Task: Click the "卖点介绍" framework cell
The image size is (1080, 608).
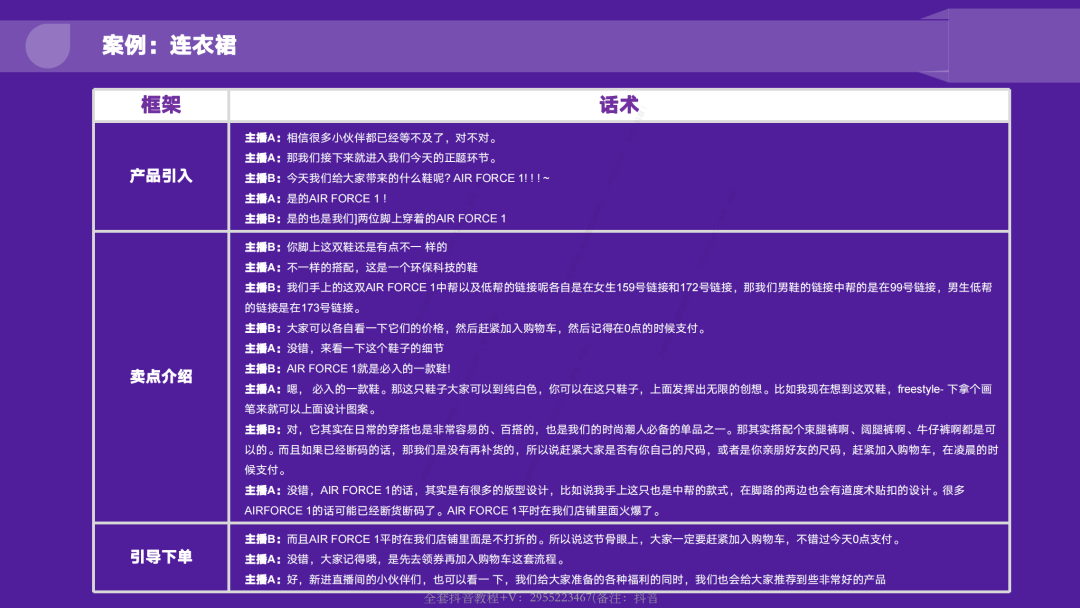Action: (x=160, y=377)
